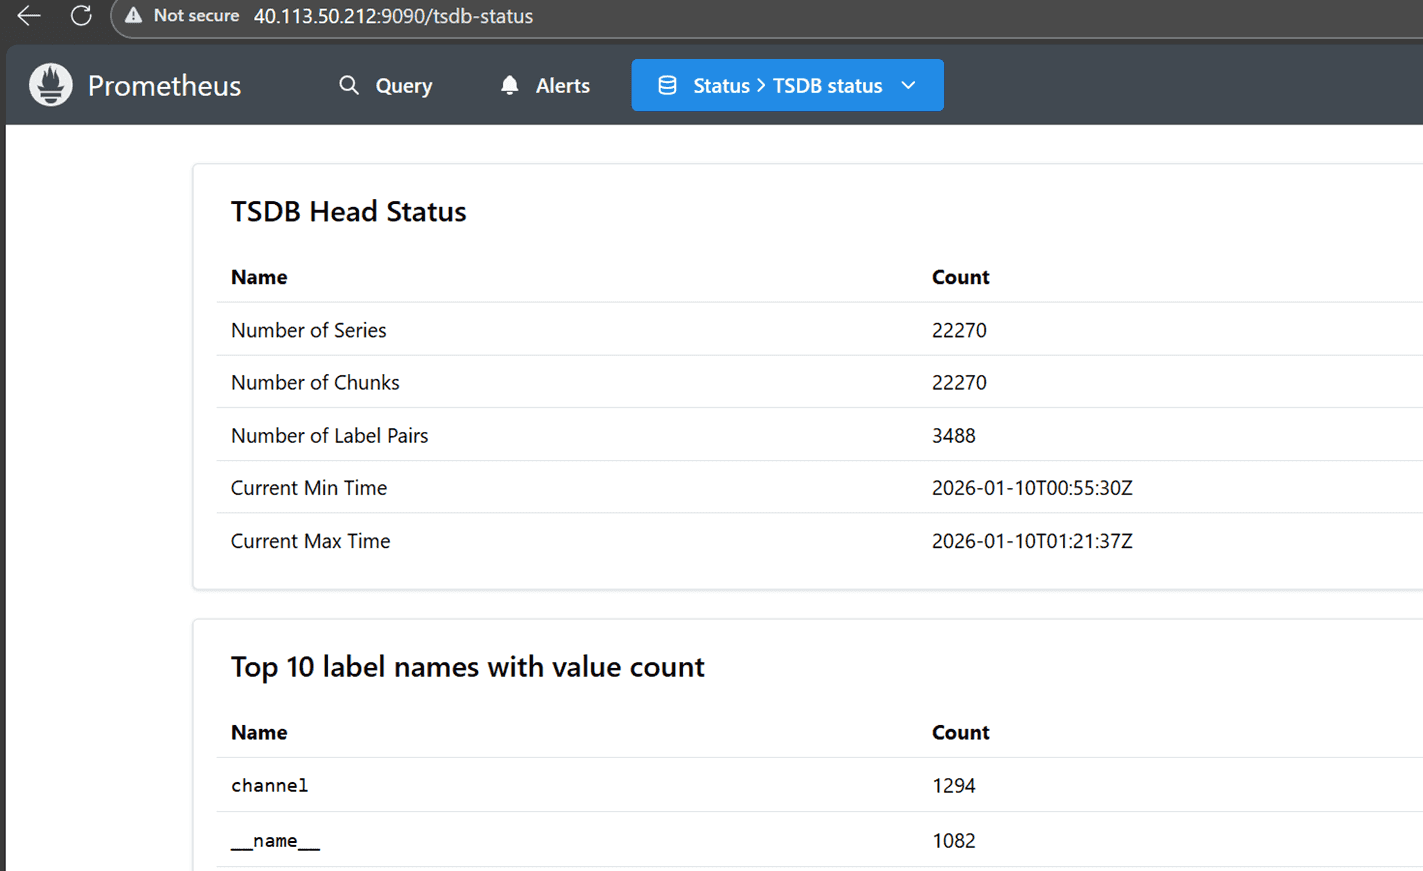The image size is (1423, 871).
Task: Expand the Status menu chevron arrow
Action: click(x=908, y=85)
